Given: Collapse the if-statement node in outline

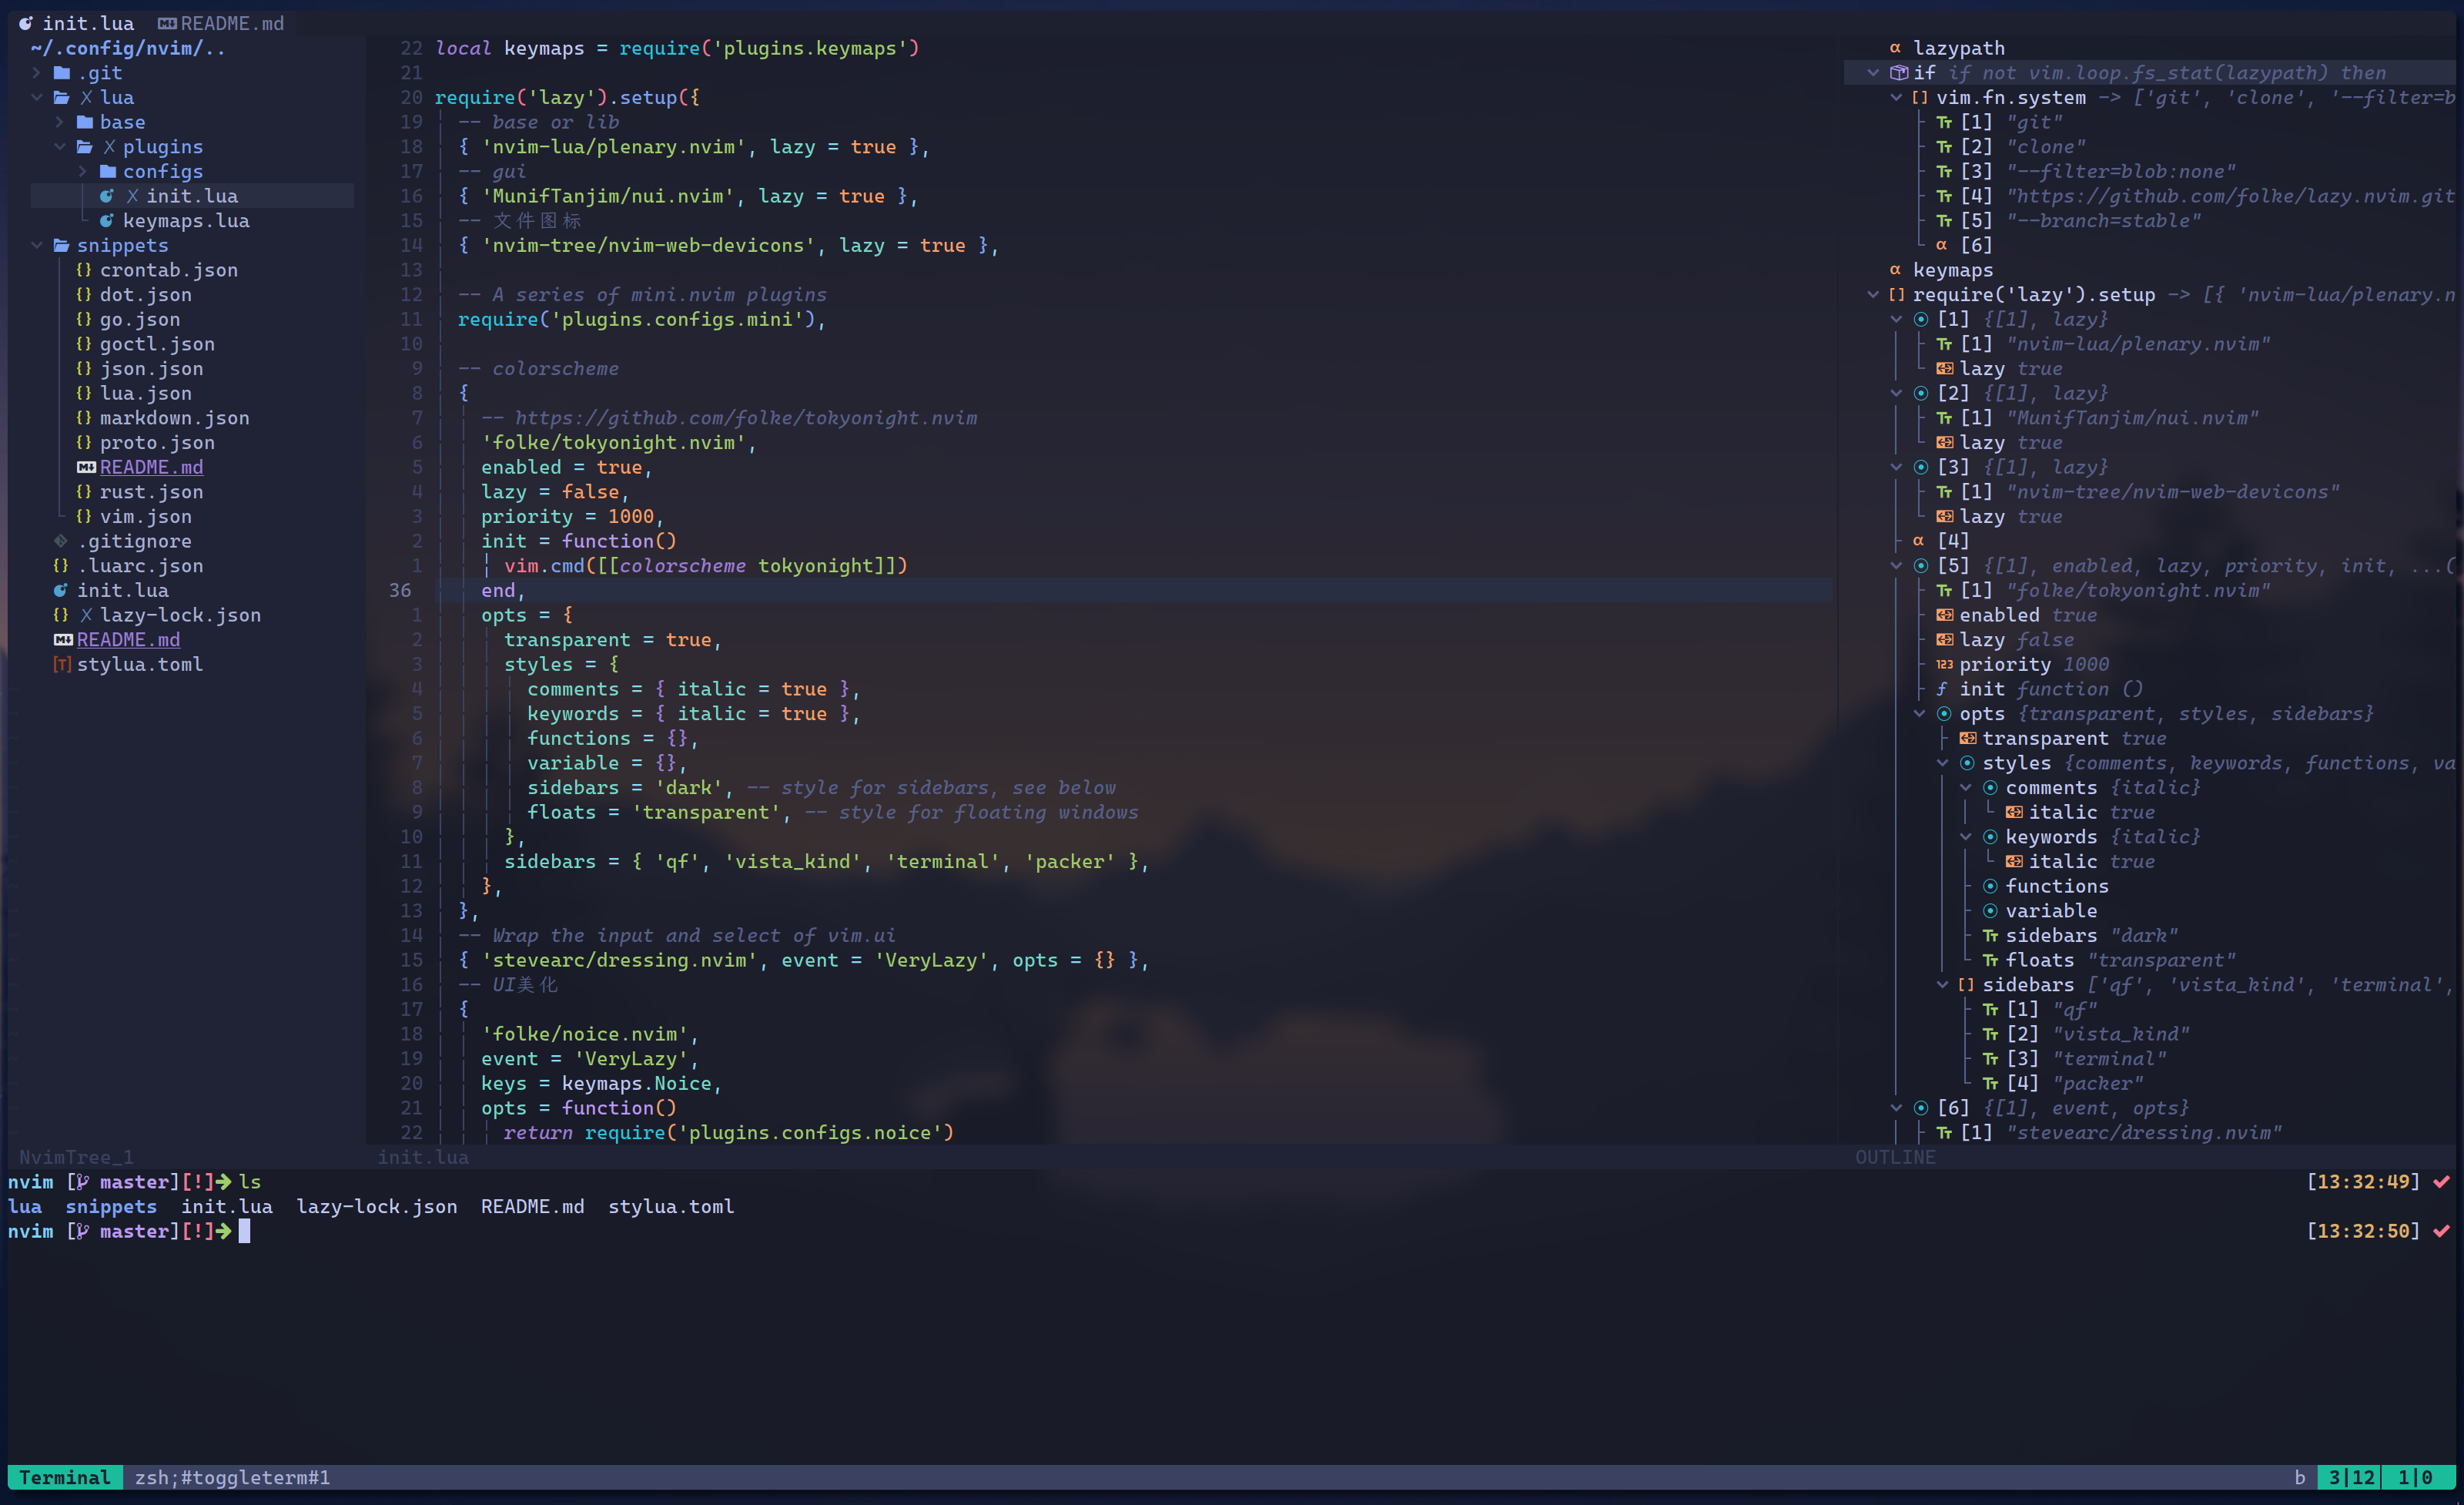Looking at the screenshot, I should coord(1873,73).
